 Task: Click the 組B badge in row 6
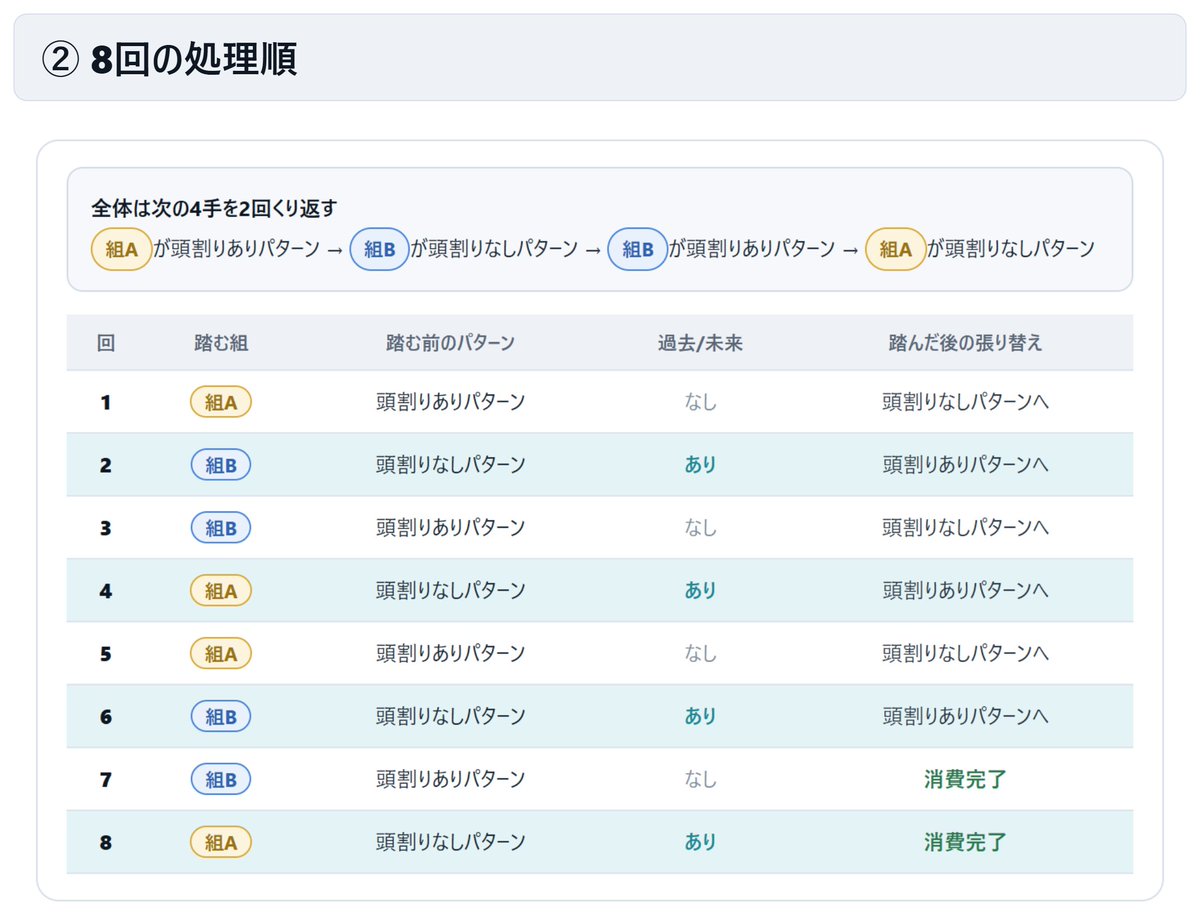221,717
